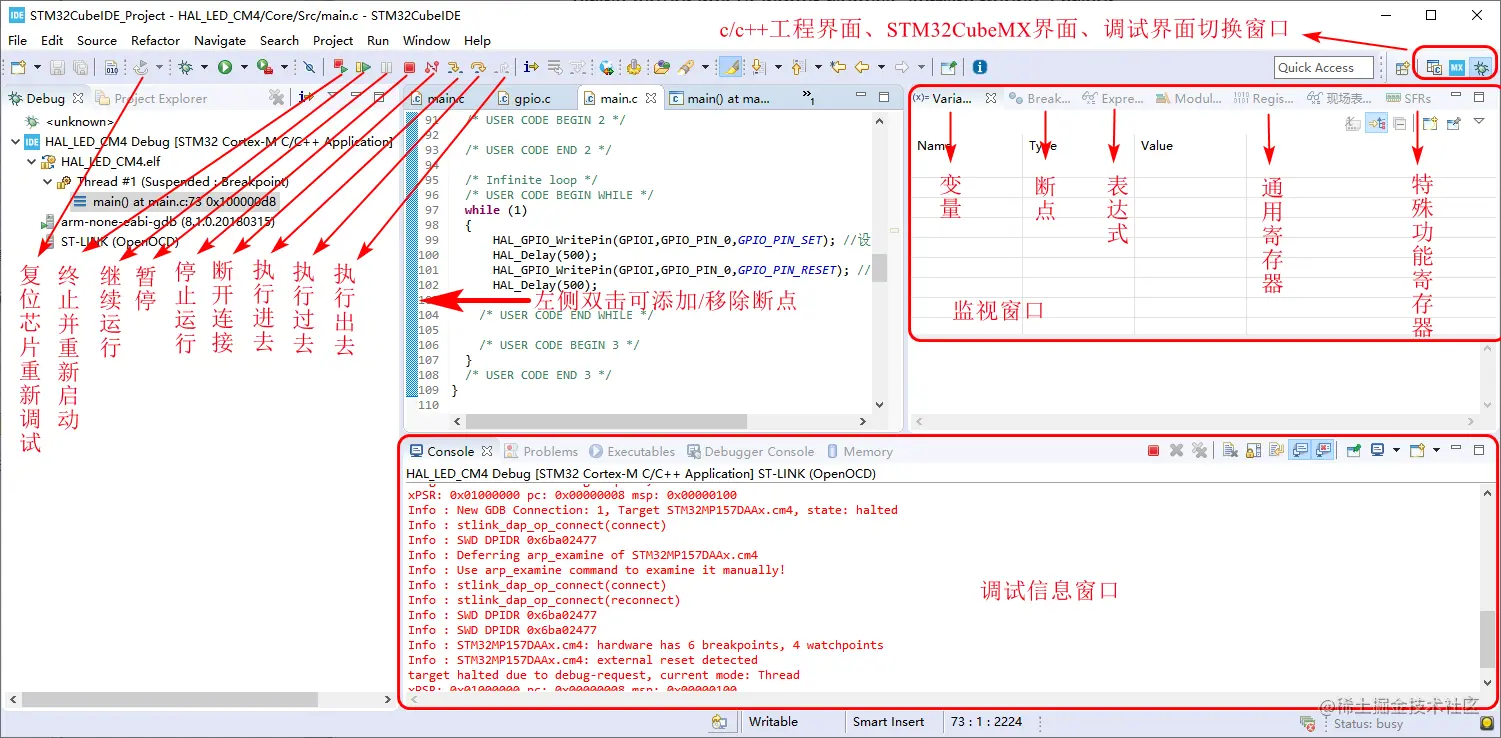Click the Disconnect toolbar icon

click(432, 67)
